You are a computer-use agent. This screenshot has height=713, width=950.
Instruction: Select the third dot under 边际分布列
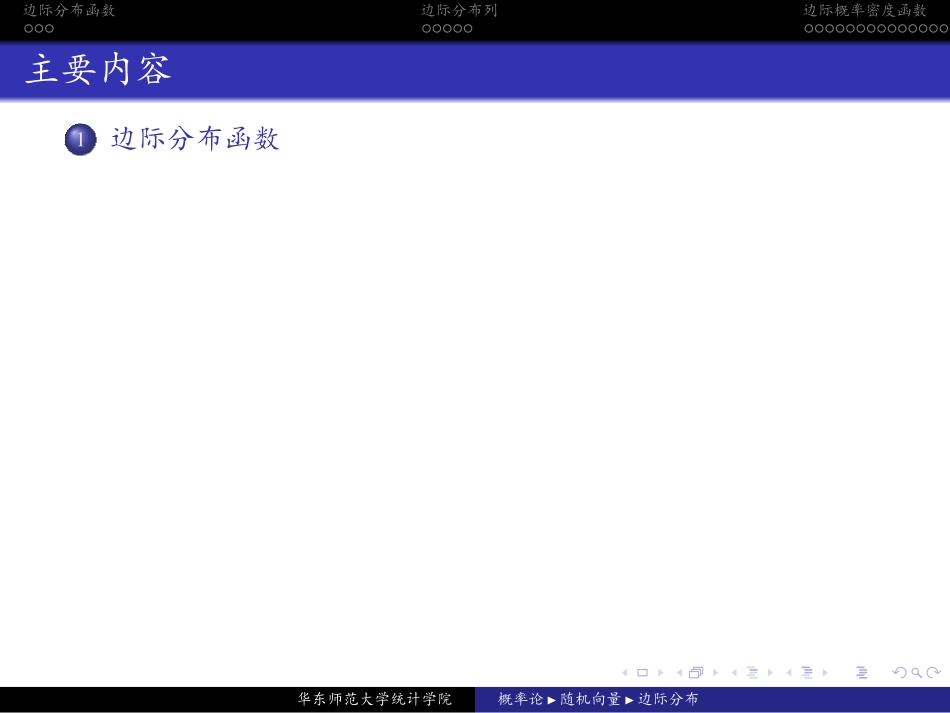447,29
